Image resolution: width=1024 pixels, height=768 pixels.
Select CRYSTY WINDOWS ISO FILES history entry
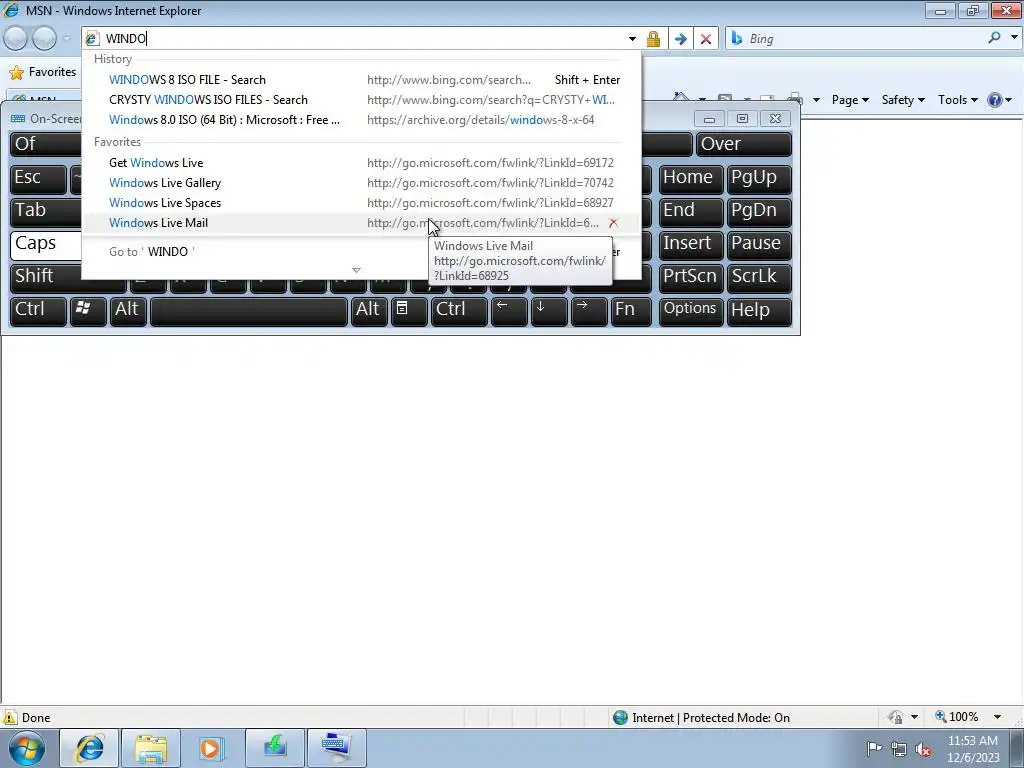point(360,100)
